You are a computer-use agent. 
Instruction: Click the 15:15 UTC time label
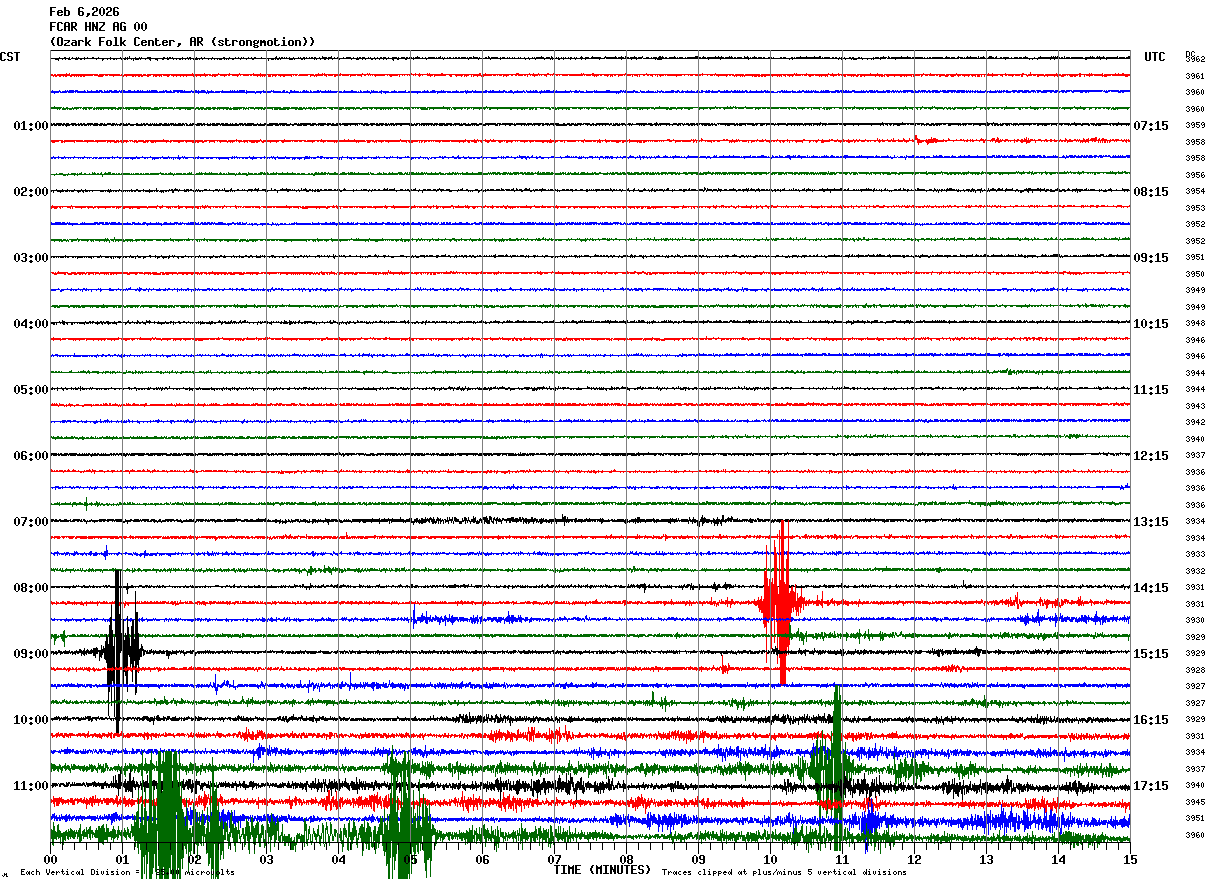pyautogui.click(x=1151, y=654)
